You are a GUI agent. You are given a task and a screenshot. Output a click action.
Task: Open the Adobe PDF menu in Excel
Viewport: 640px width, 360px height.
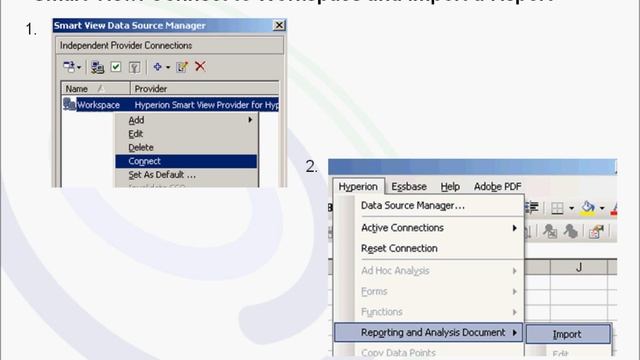498,187
